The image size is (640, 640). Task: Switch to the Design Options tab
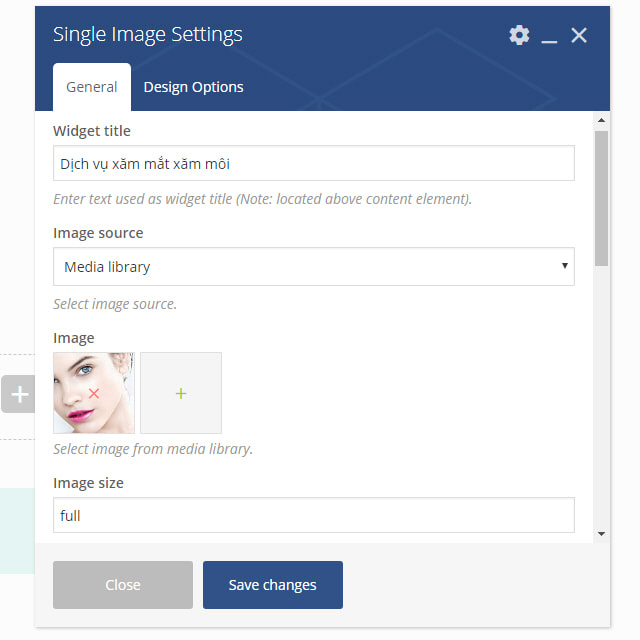coord(193,87)
